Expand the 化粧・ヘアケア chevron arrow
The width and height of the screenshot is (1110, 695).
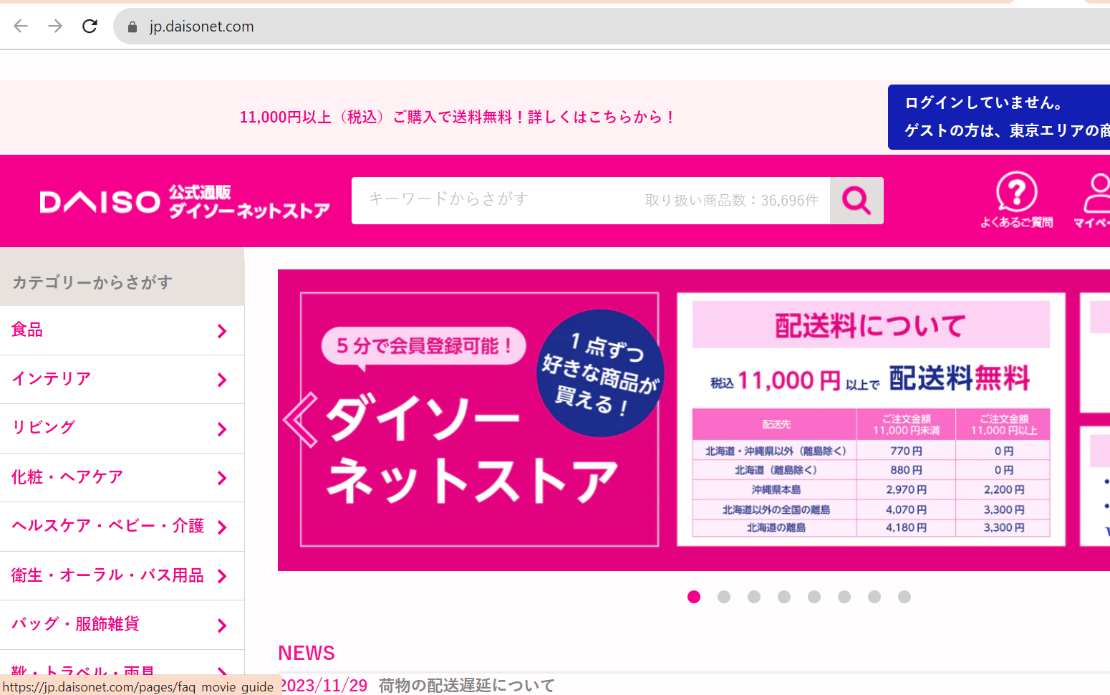tap(222, 478)
